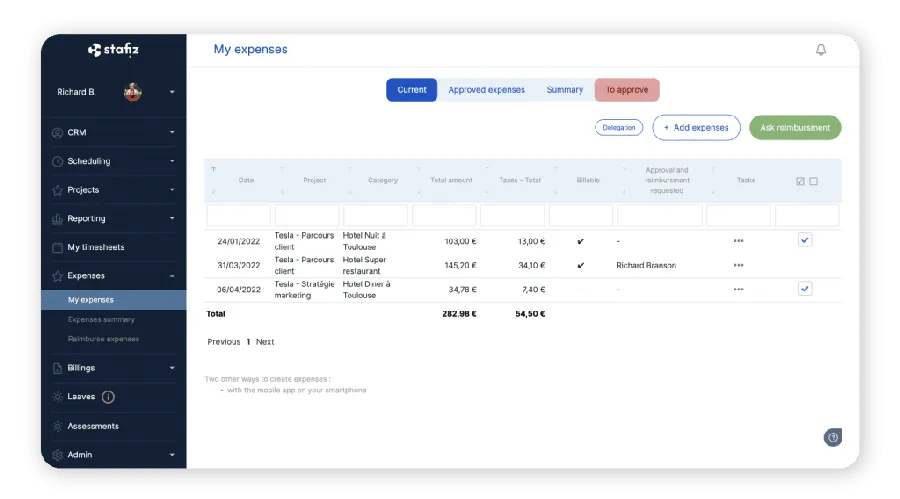Viewport: 900px width, 499px height.
Task: Switch to the To approve tab
Action: pos(627,90)
